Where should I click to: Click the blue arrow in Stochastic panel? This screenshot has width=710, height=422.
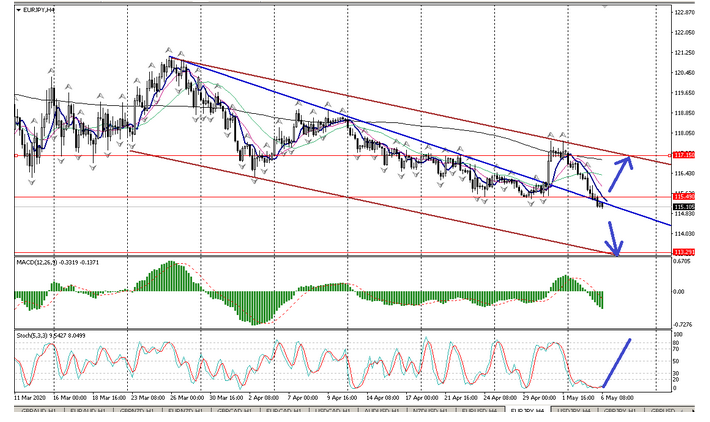(615, 362)
